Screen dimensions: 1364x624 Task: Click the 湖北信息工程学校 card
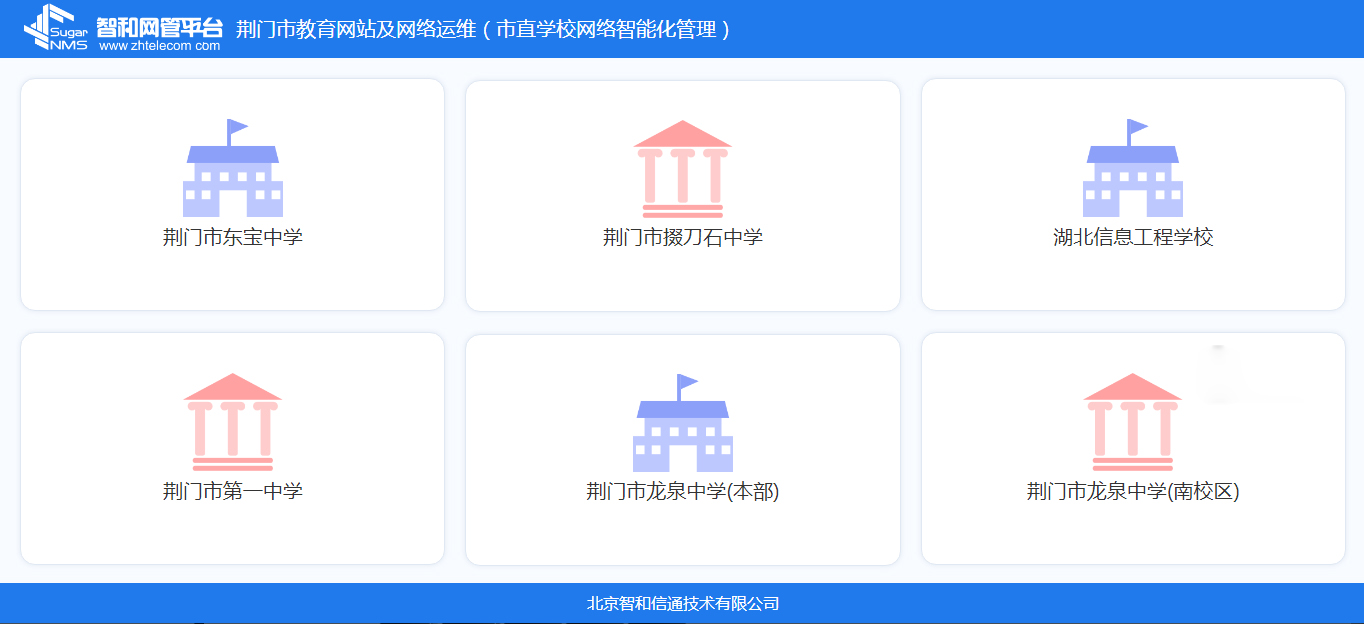[1132, 194]
